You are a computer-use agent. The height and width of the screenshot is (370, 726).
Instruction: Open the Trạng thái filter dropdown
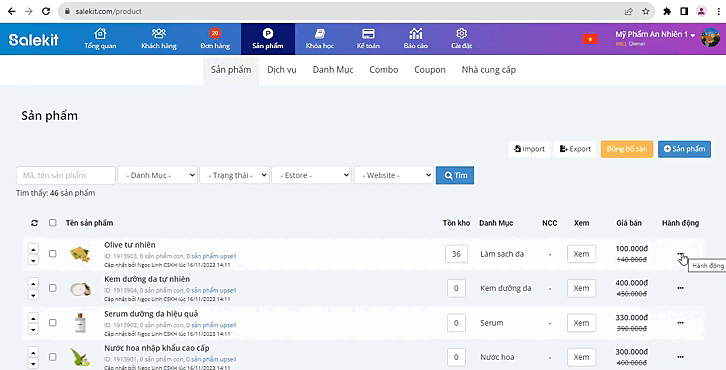coord(234,176)
